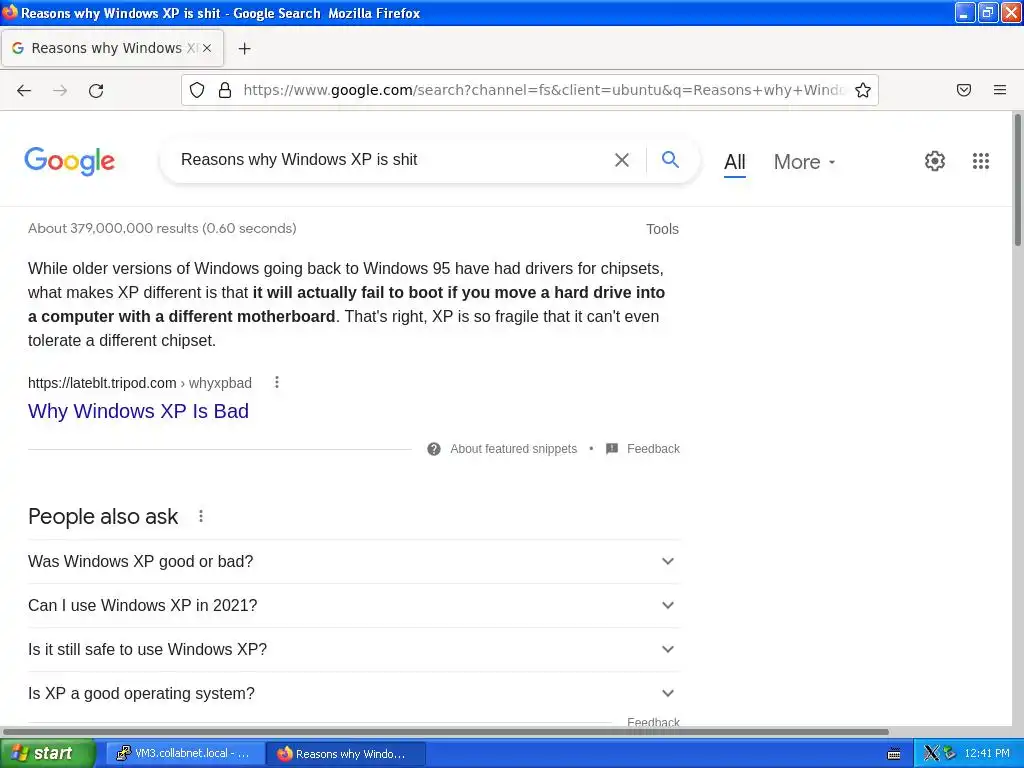The image size is (1024, 768).
Task: Select the All results tab
Action: [735, 162]
